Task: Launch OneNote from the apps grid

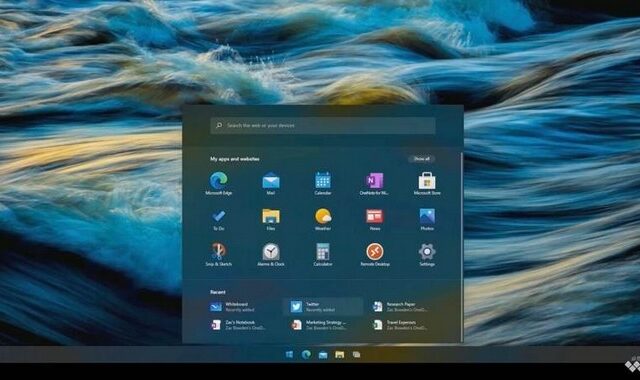Action: pyautogui.click(x=374, y=184)
